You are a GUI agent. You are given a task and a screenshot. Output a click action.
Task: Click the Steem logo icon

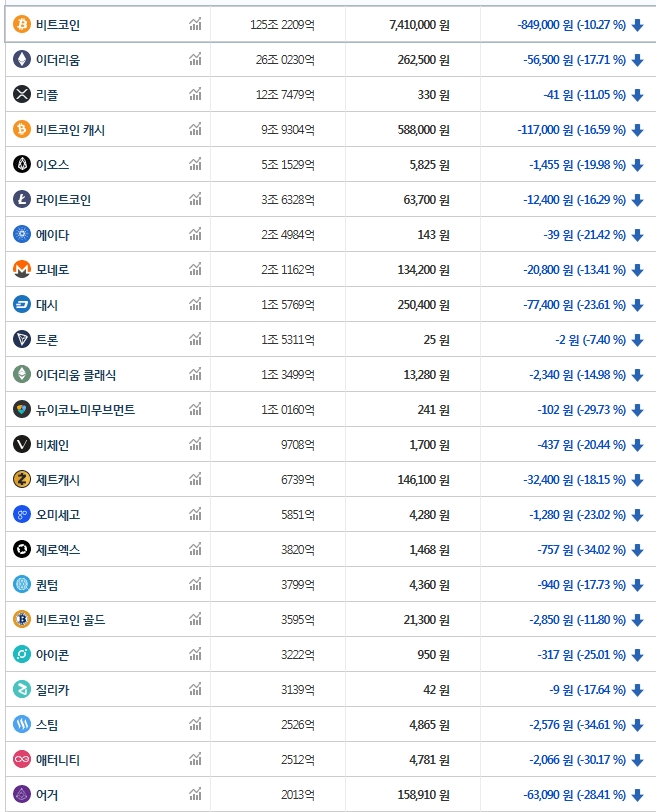22,724
